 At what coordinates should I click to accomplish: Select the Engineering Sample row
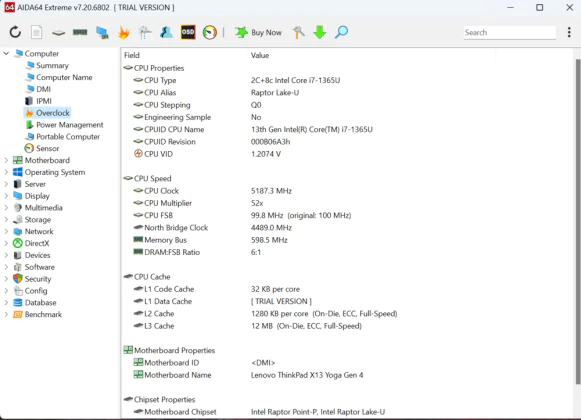click(x=347, y=117)
